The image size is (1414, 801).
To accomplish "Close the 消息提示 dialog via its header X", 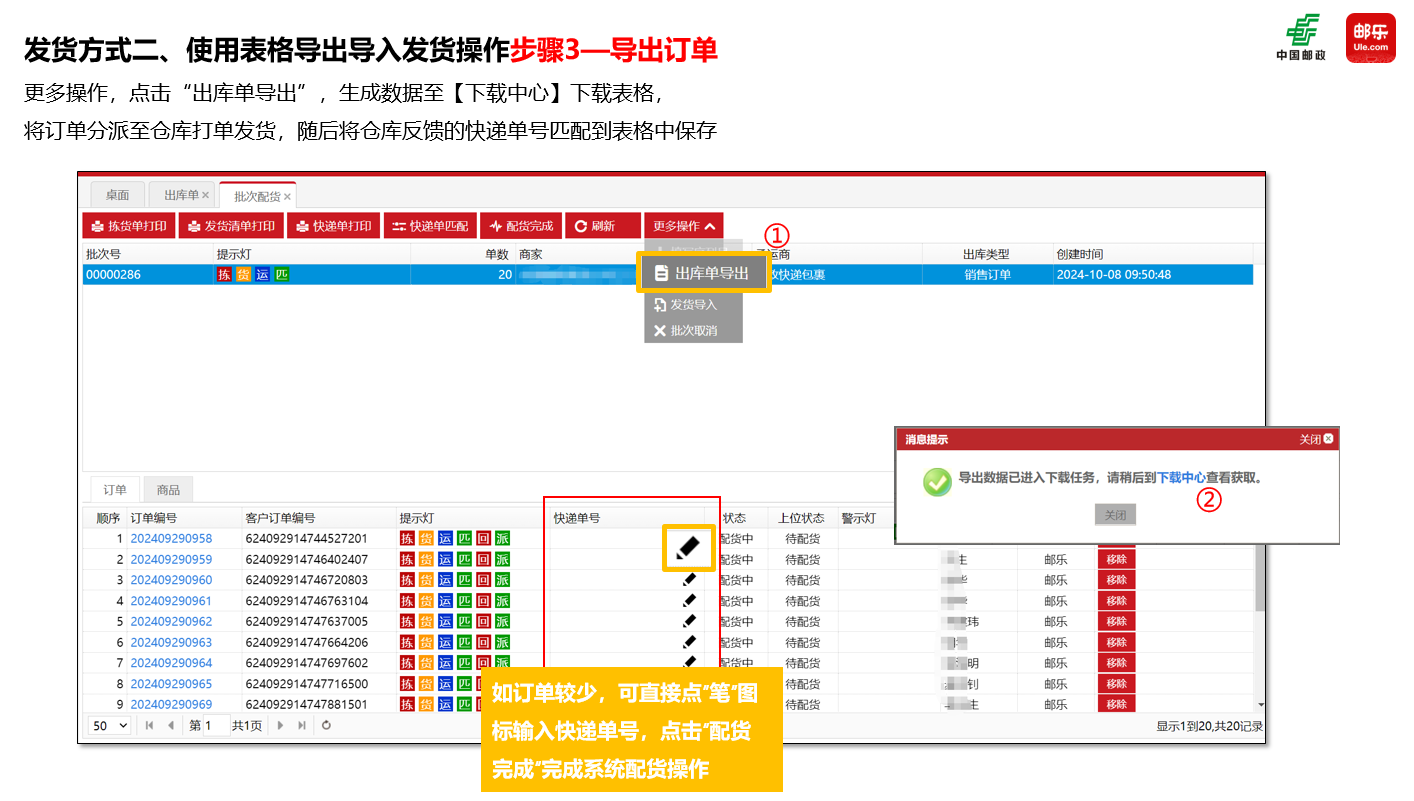I will tap(1328, 439).
